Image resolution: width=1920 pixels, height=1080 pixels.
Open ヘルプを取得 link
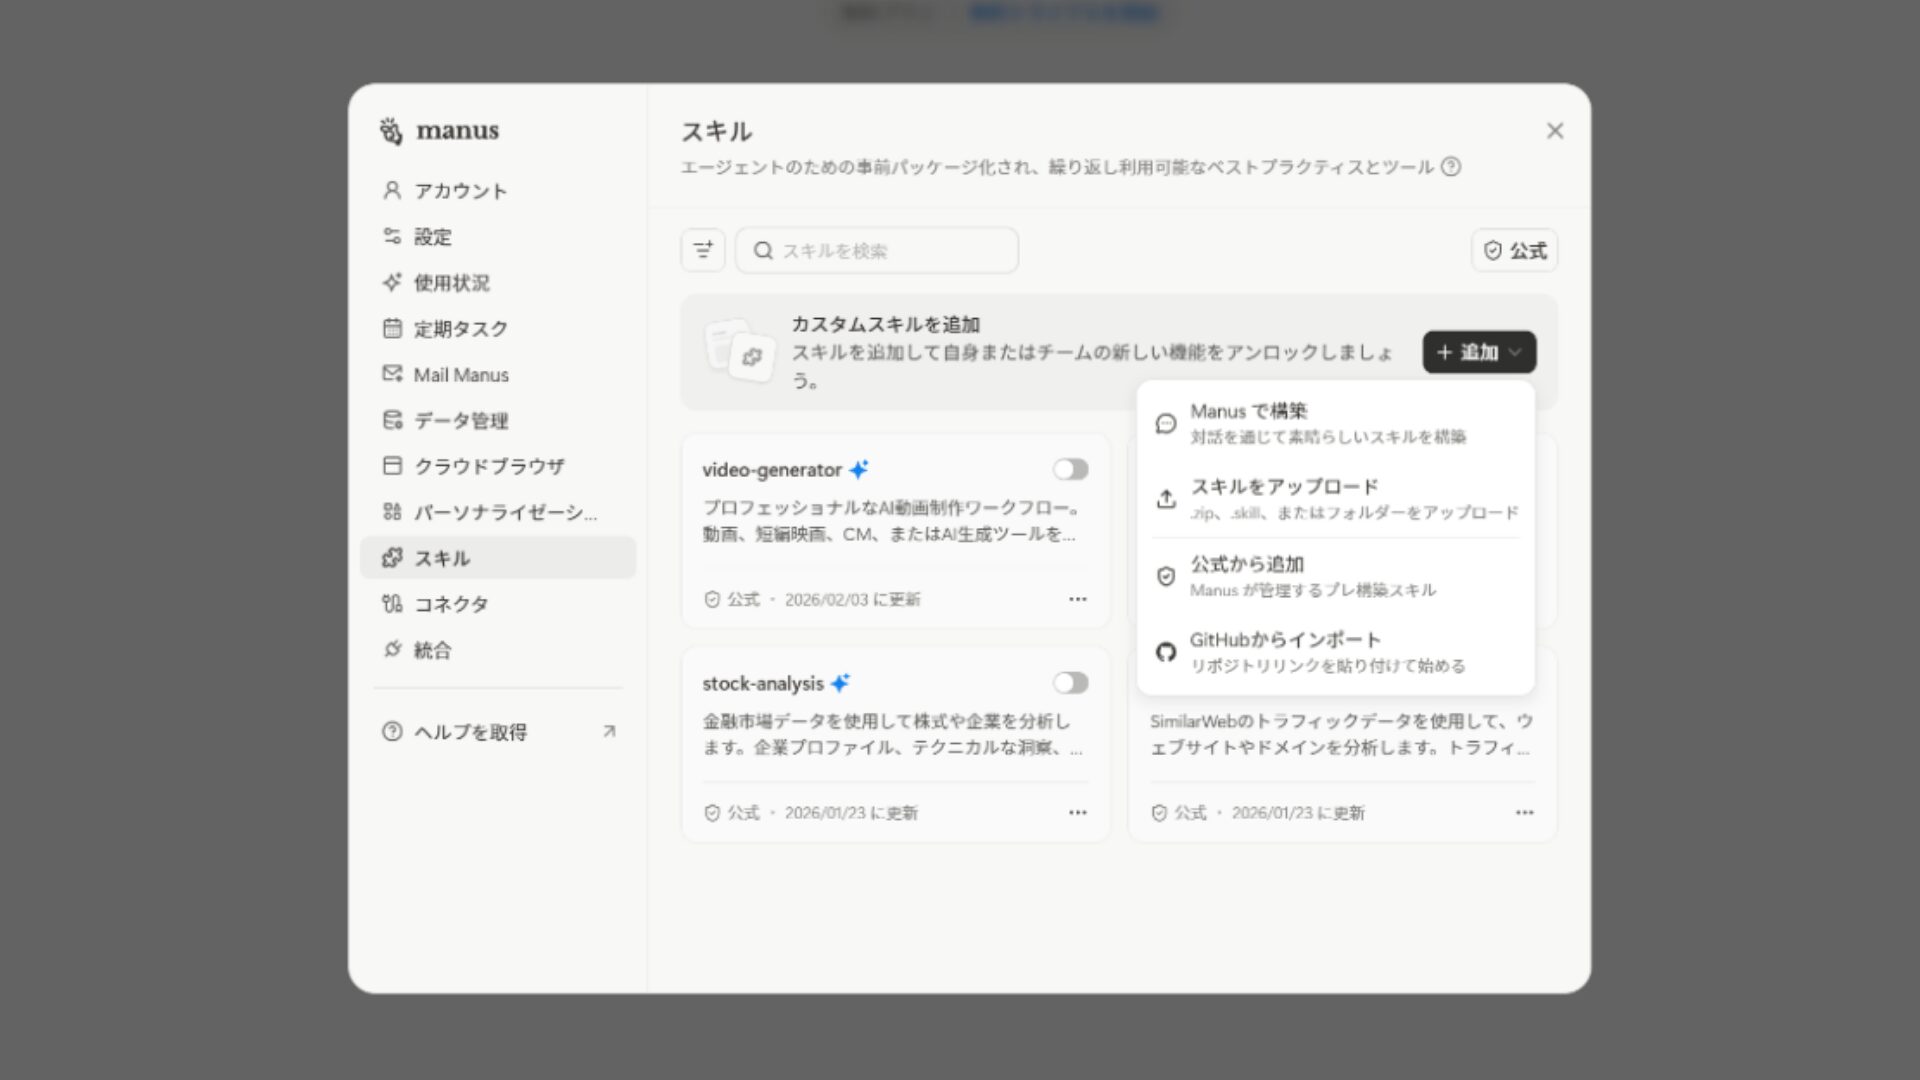click(466, 731)
